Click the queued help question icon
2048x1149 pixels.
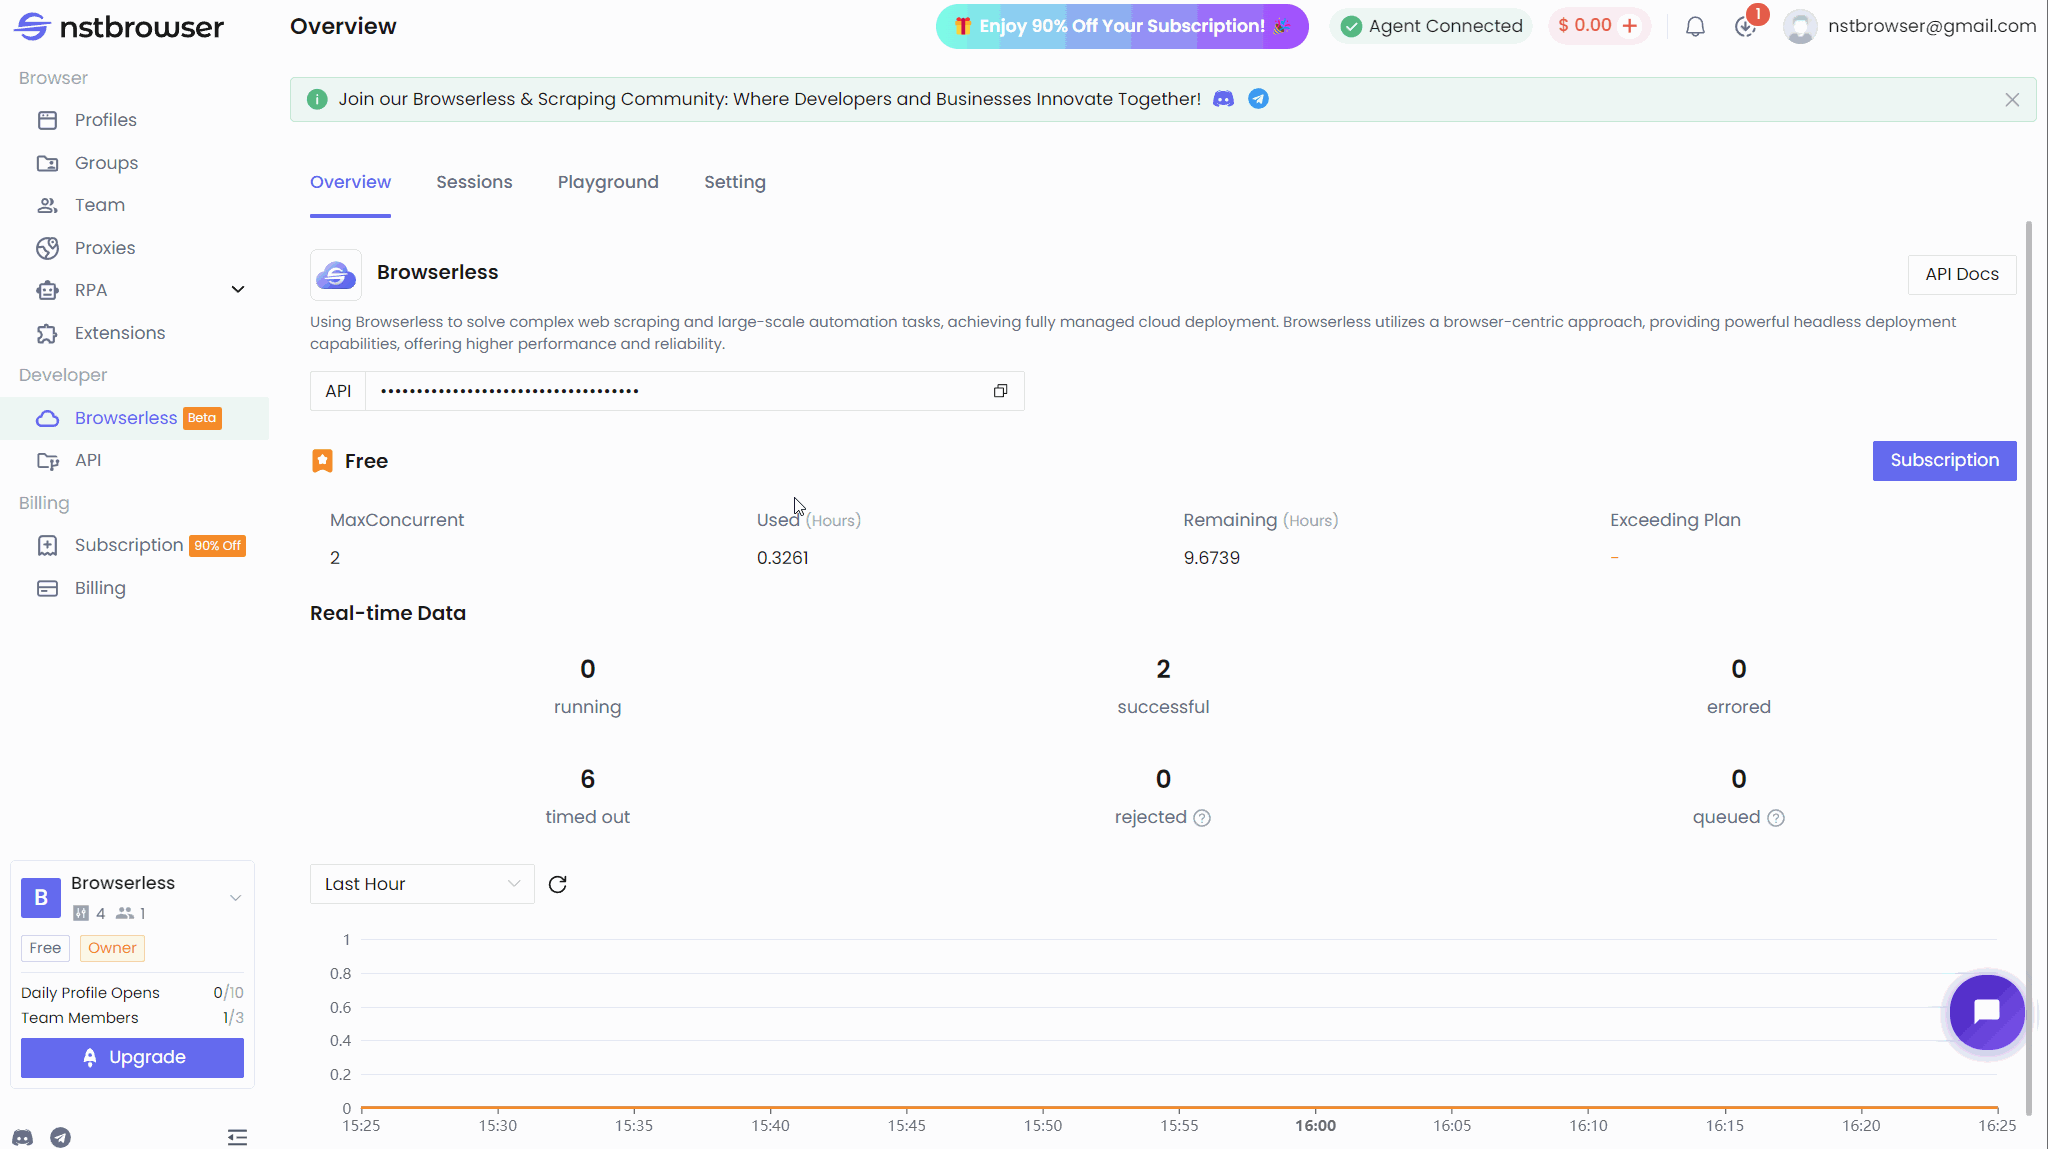click(1776, 818)
